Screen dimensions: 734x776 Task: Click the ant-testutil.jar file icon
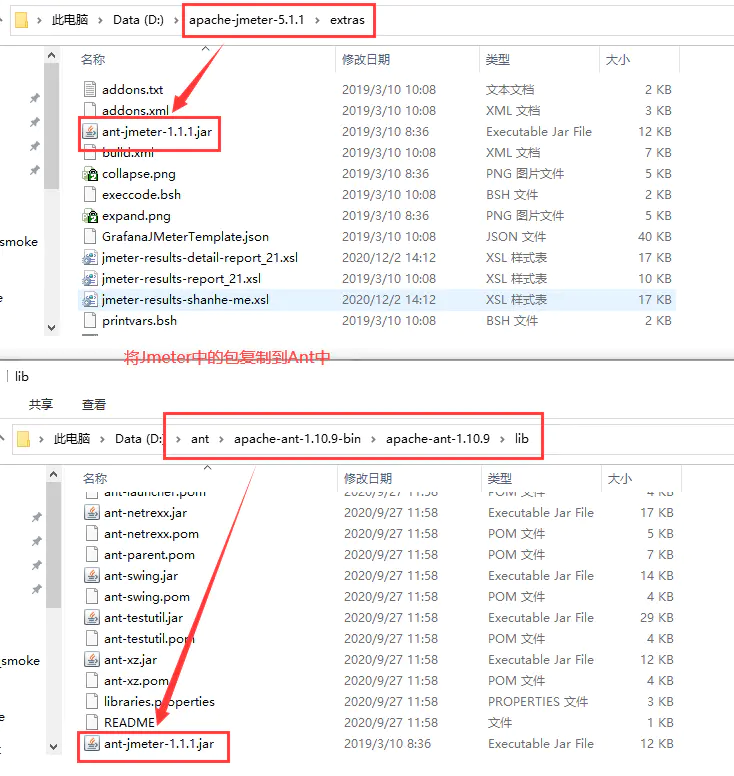pyautogui.click(x=92, y=618)
